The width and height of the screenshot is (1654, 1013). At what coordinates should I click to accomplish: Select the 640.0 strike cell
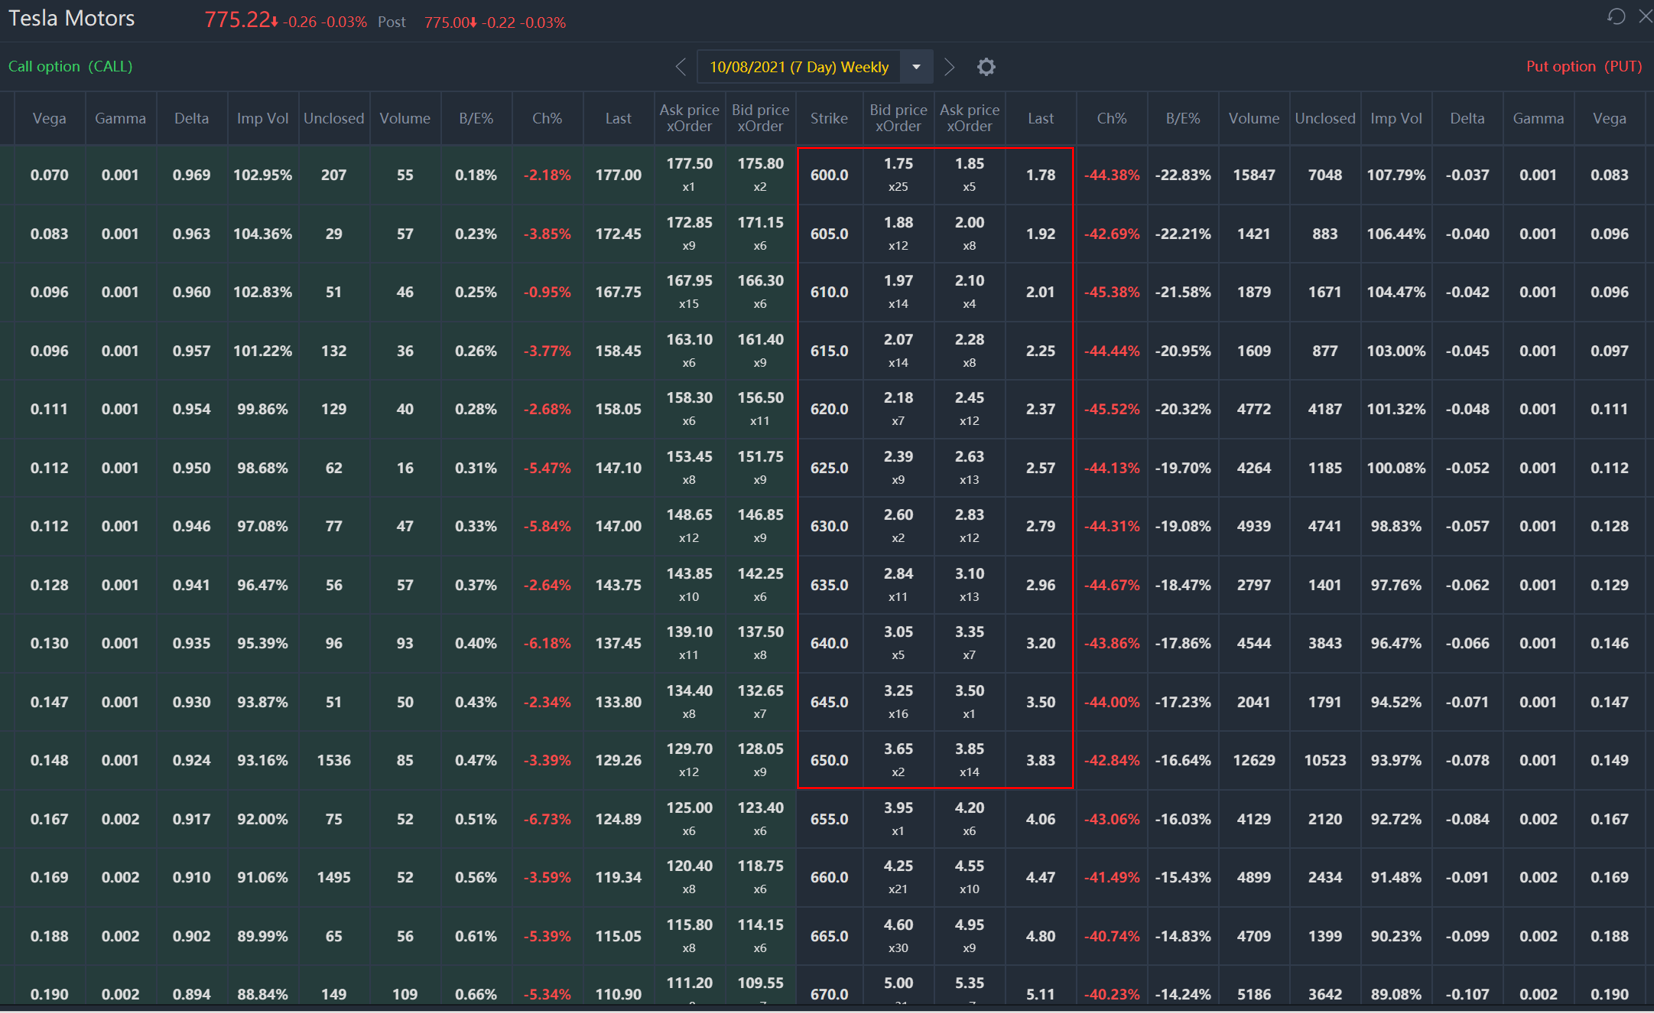[829, 643]
